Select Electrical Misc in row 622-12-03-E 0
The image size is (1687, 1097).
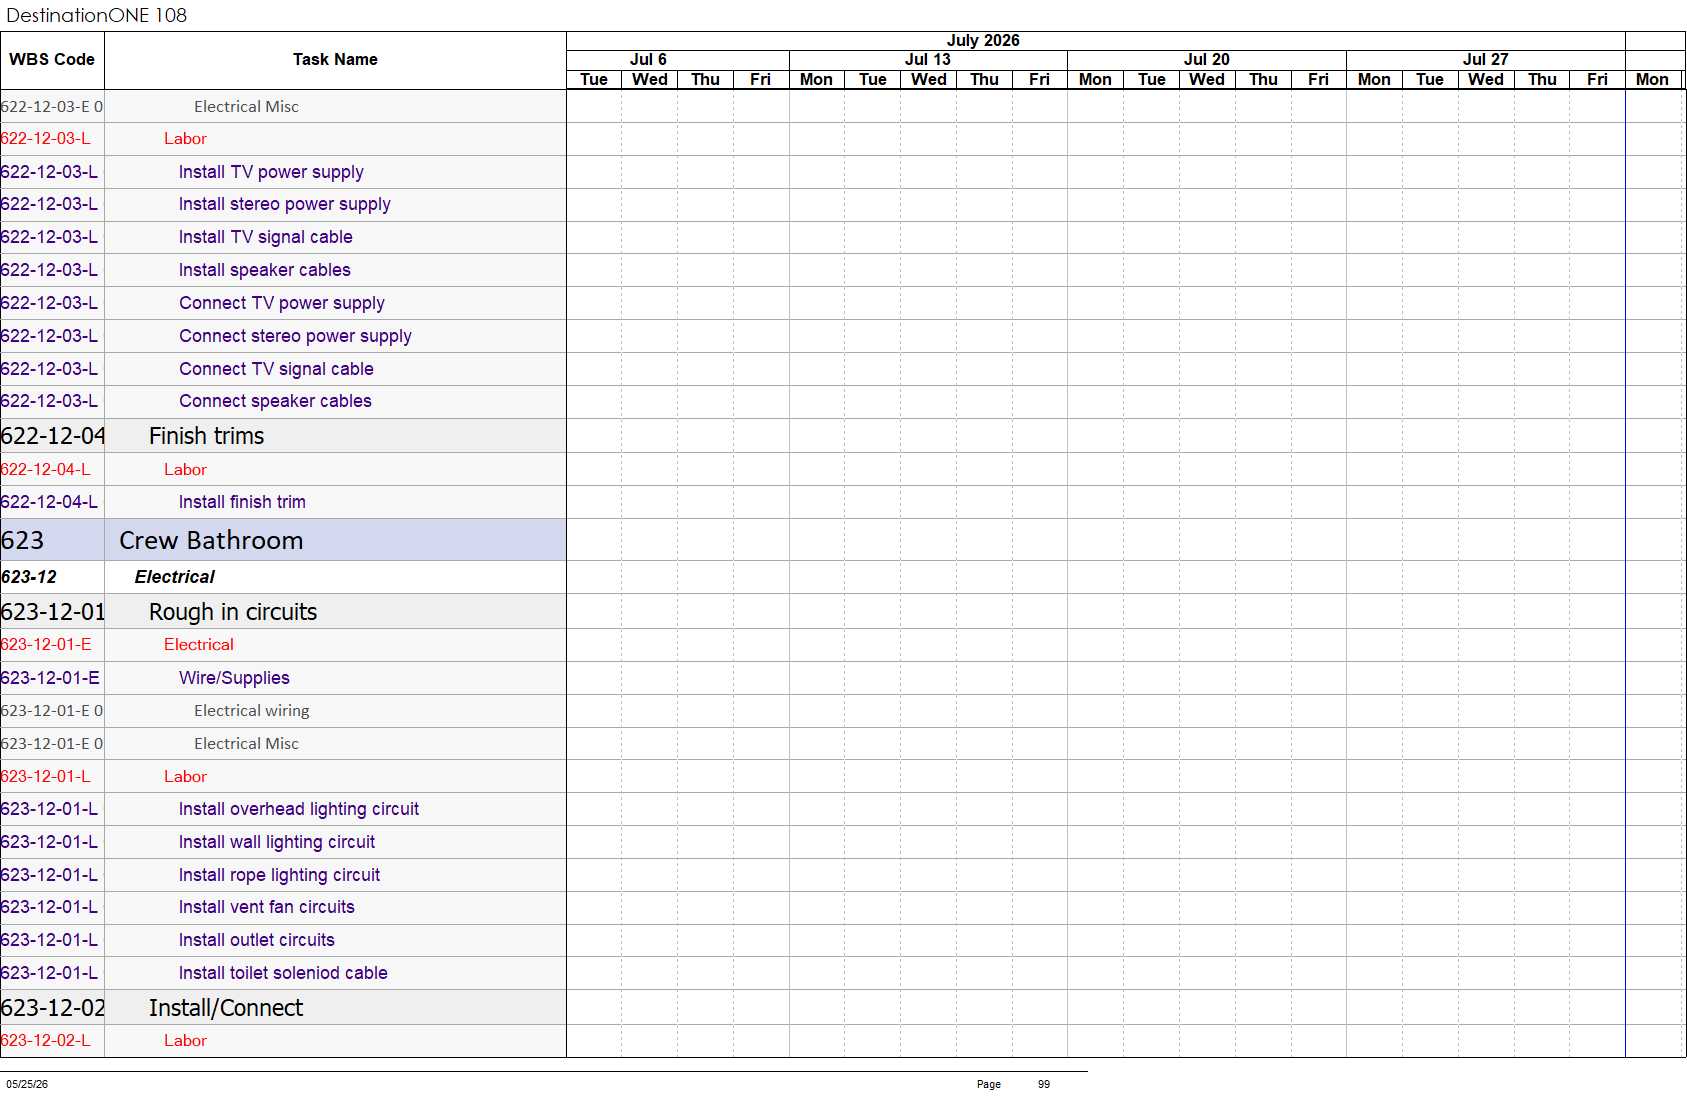[246, 107]
